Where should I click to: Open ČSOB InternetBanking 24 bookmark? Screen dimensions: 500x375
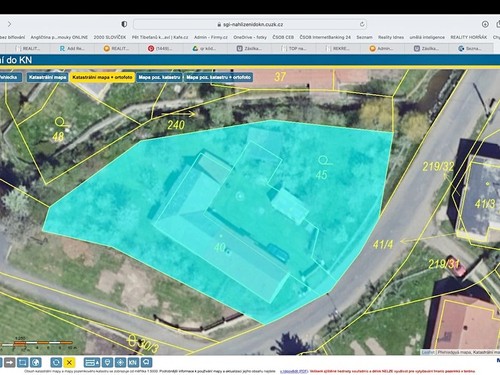325,37
